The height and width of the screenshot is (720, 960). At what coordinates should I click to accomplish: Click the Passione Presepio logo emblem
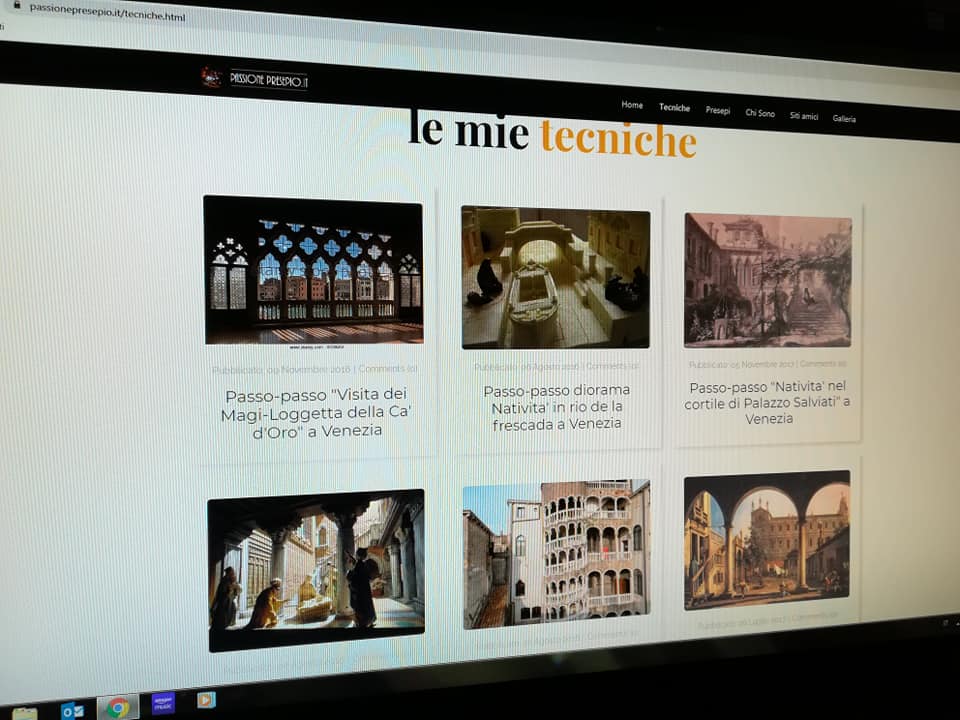pos(211,77)
